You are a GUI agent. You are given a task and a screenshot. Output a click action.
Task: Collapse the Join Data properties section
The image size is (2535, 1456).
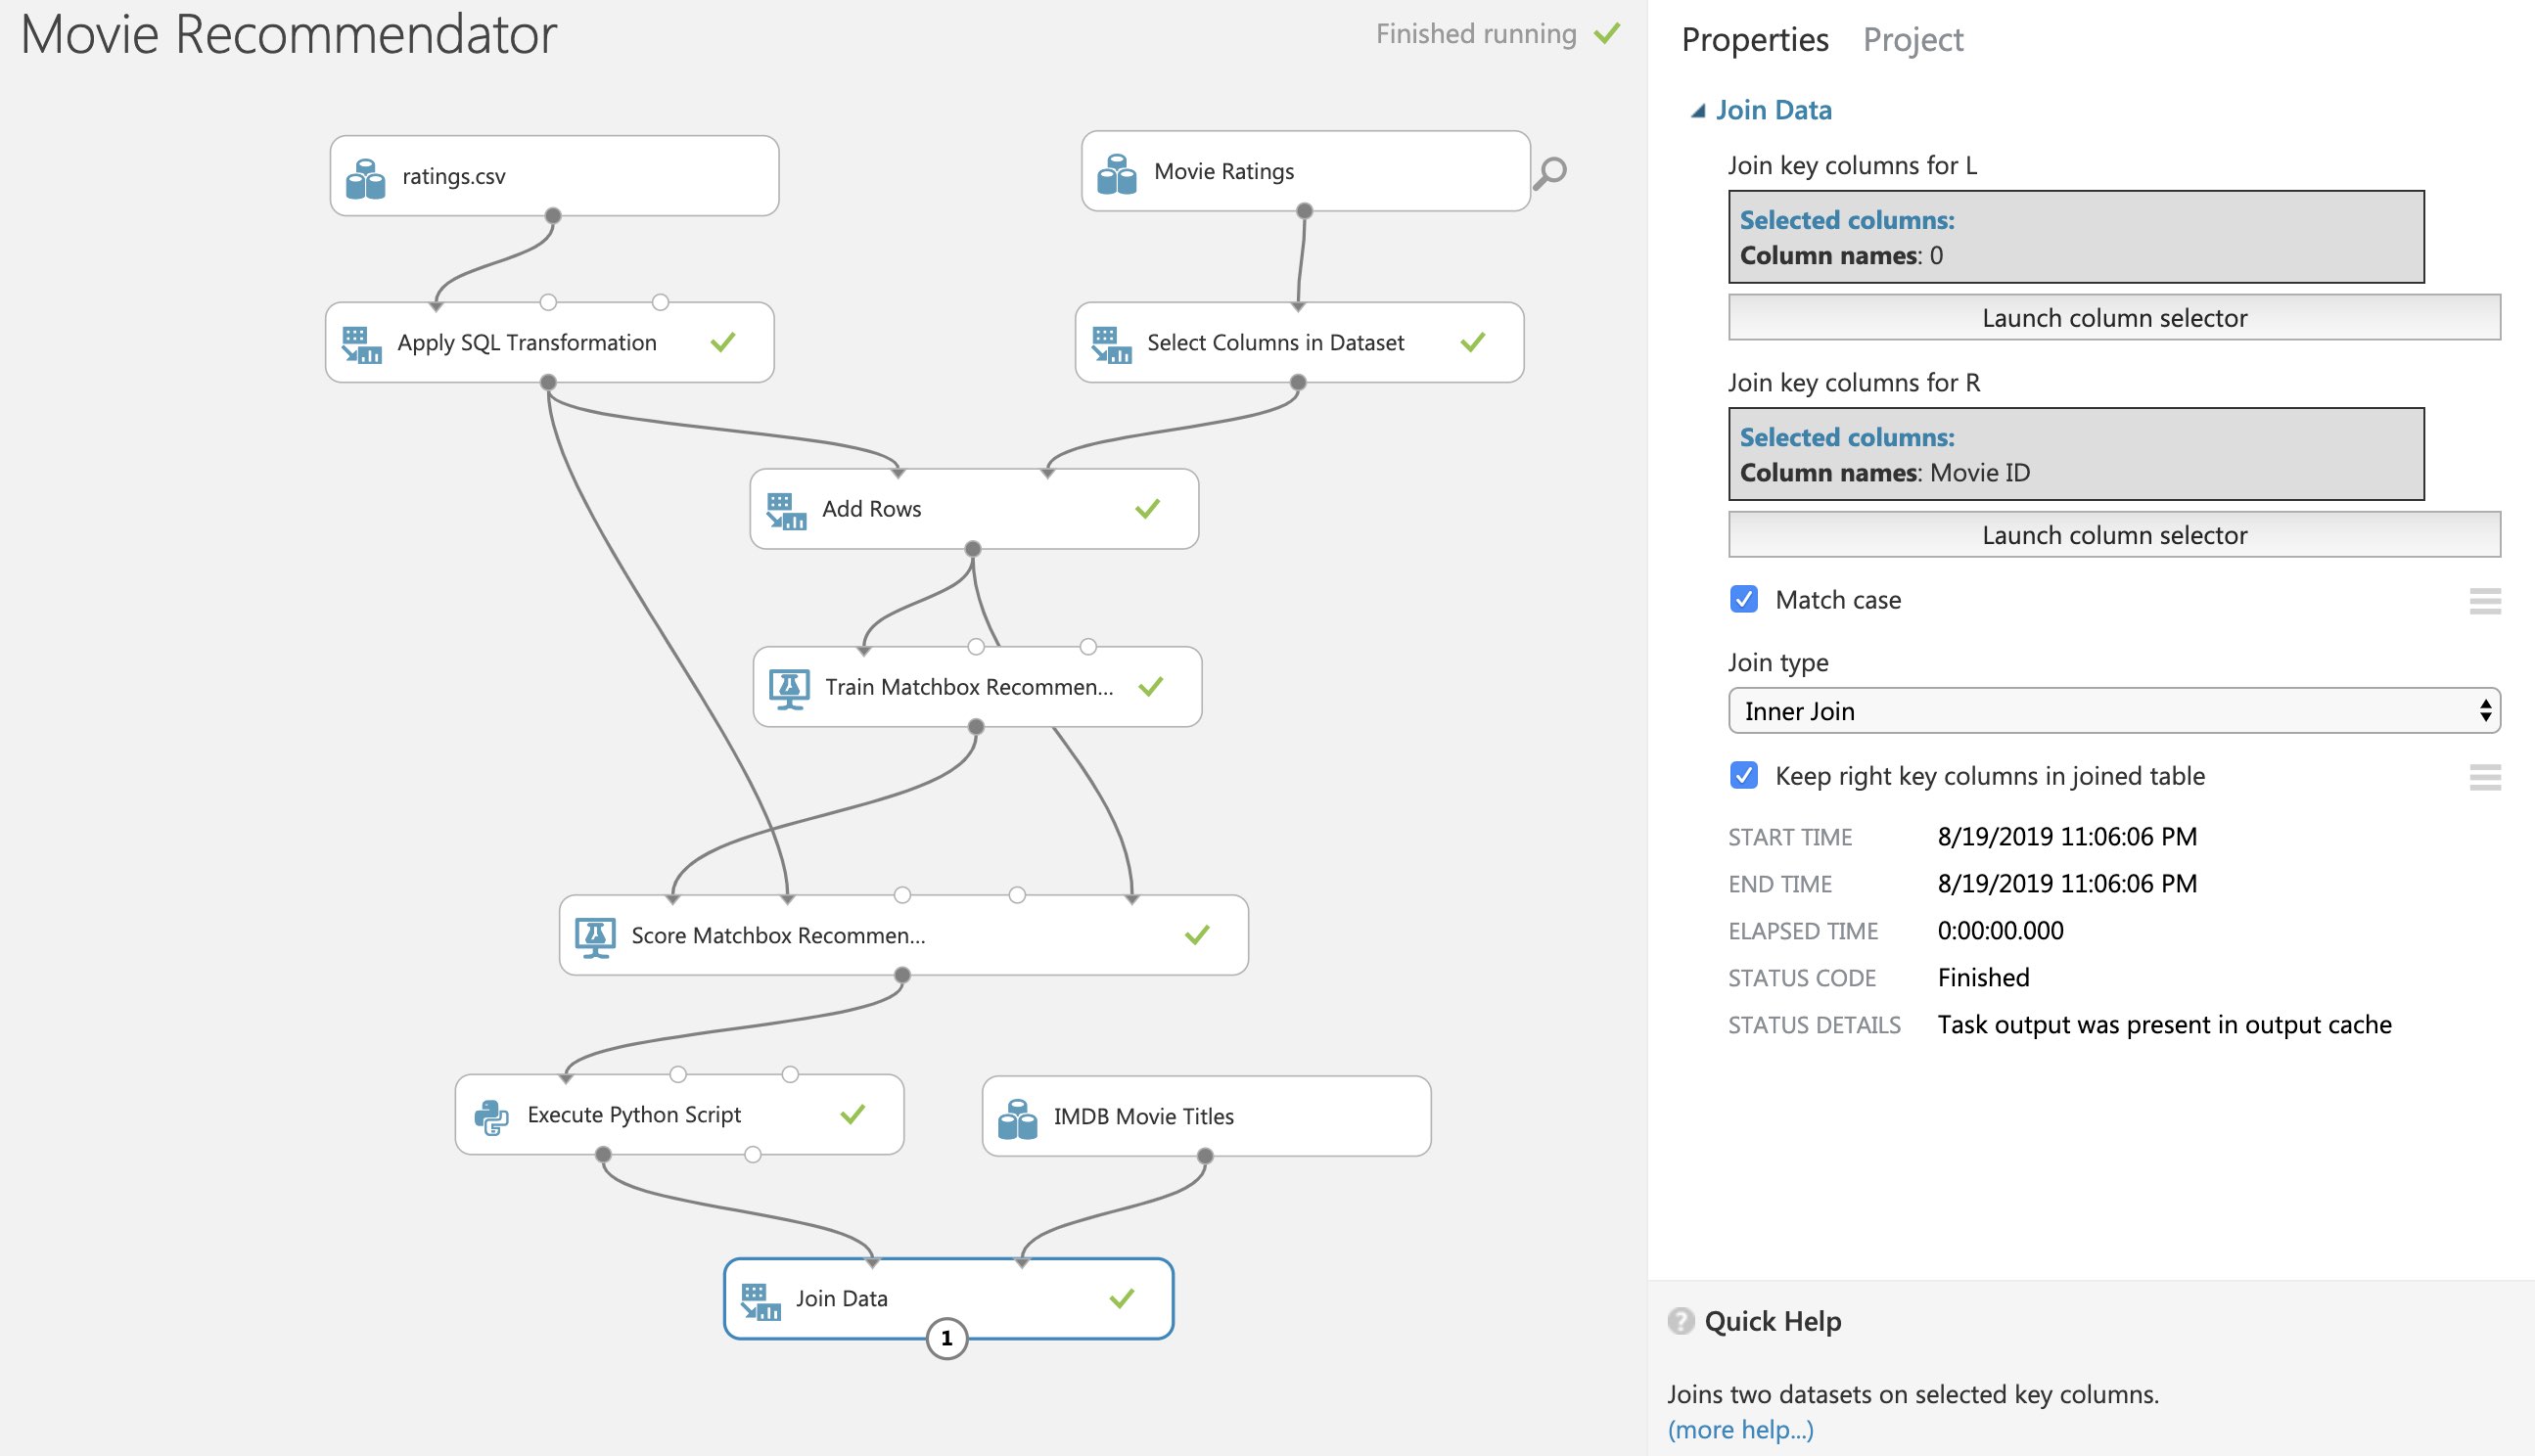pos(1698,111)
